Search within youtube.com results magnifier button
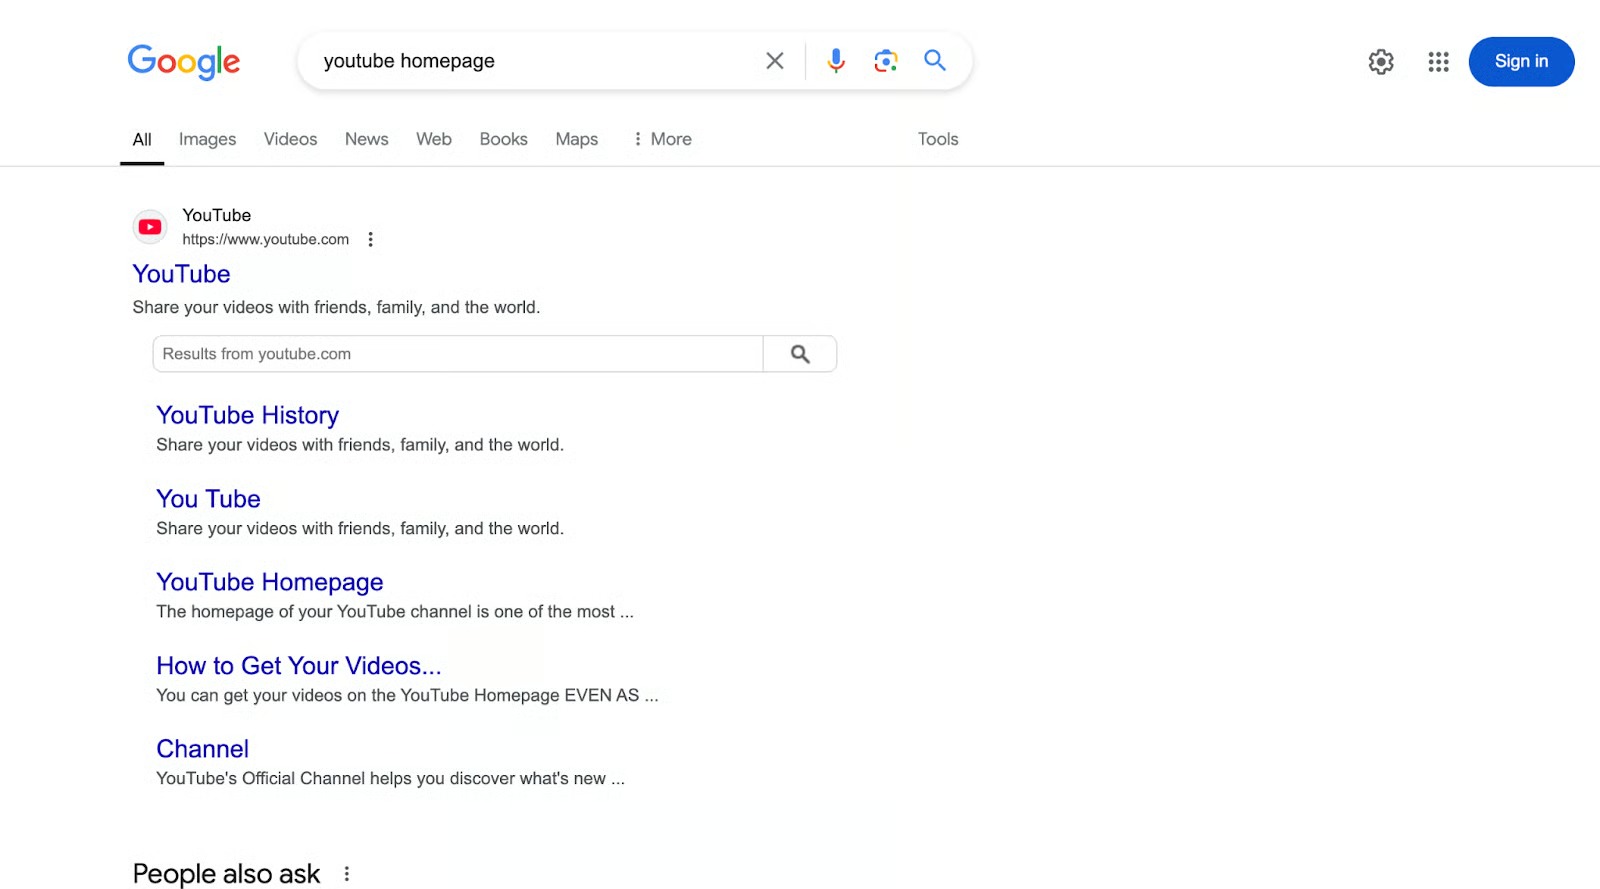This screenshot has width=1600, height=889. [800, 354]
